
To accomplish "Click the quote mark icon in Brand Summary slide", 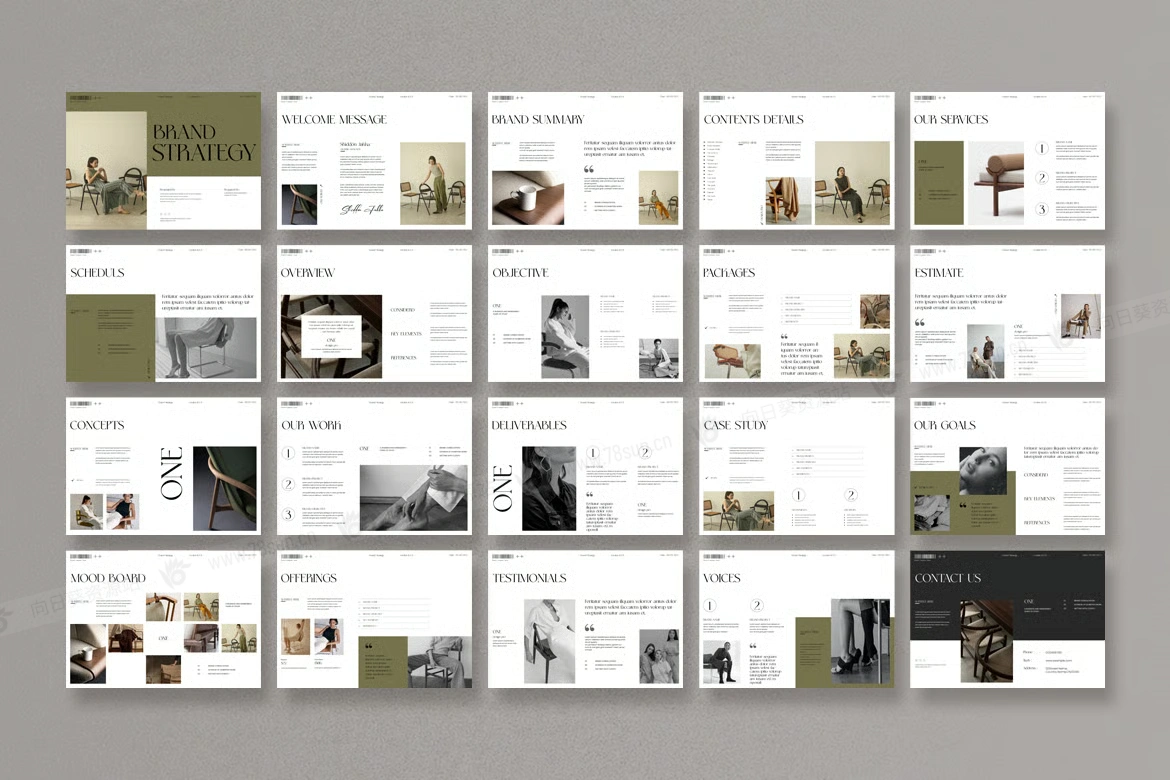I will pos(589,170).
